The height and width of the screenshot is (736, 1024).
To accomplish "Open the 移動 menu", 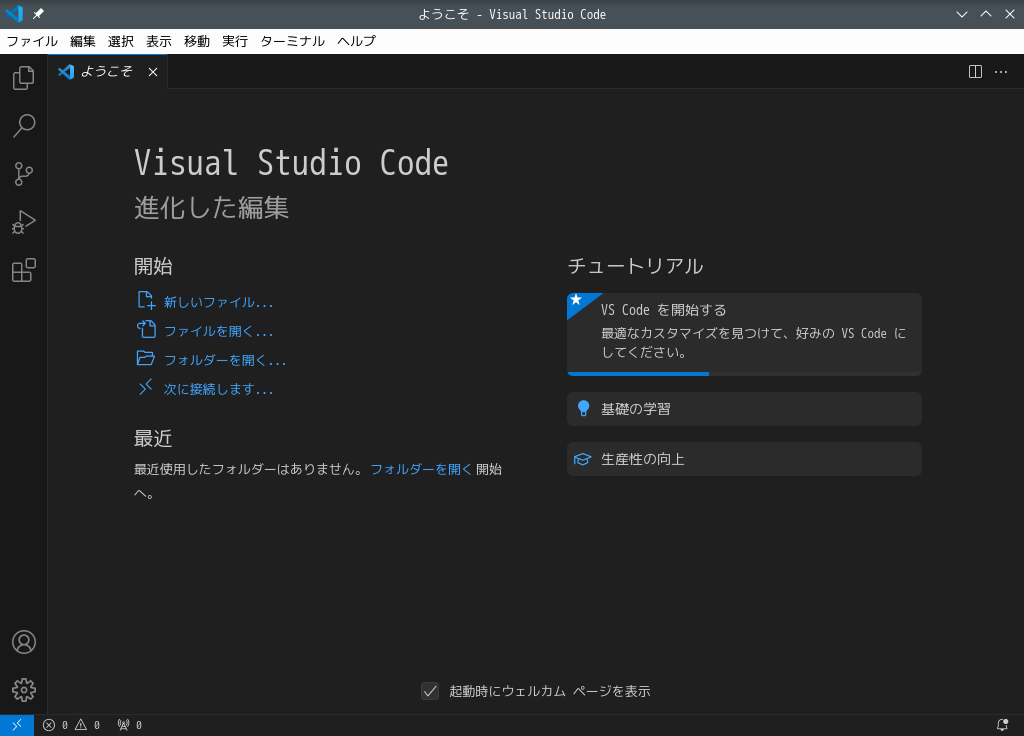I will [x=197, y=41].
